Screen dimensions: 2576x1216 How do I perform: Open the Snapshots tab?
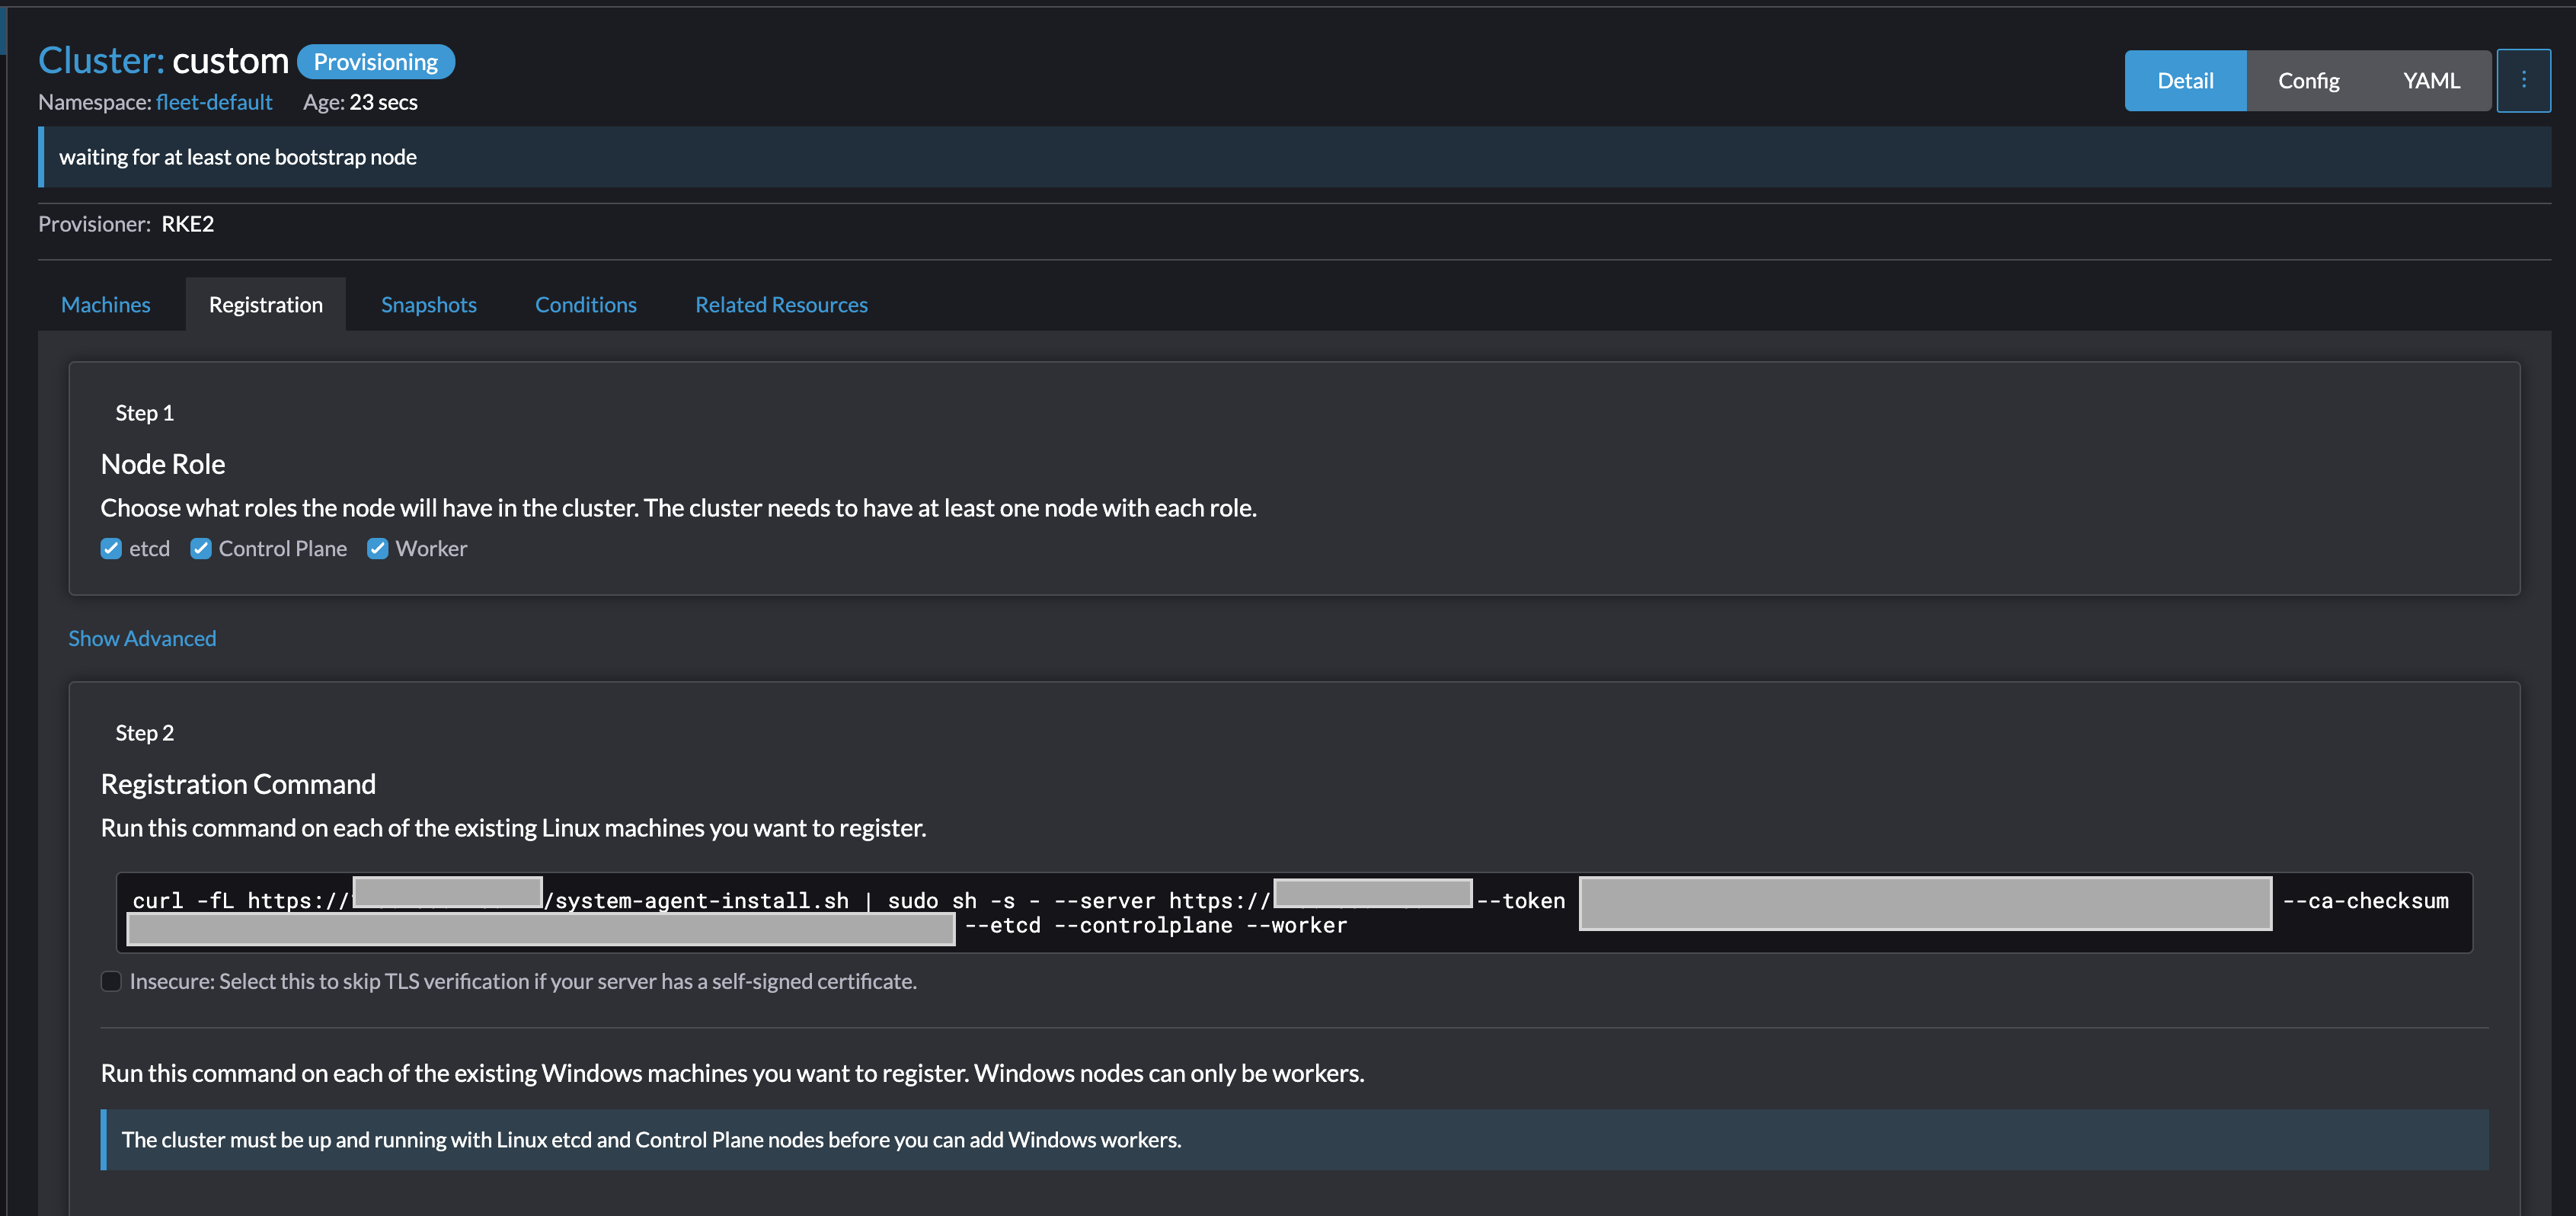tap(429, 304)
